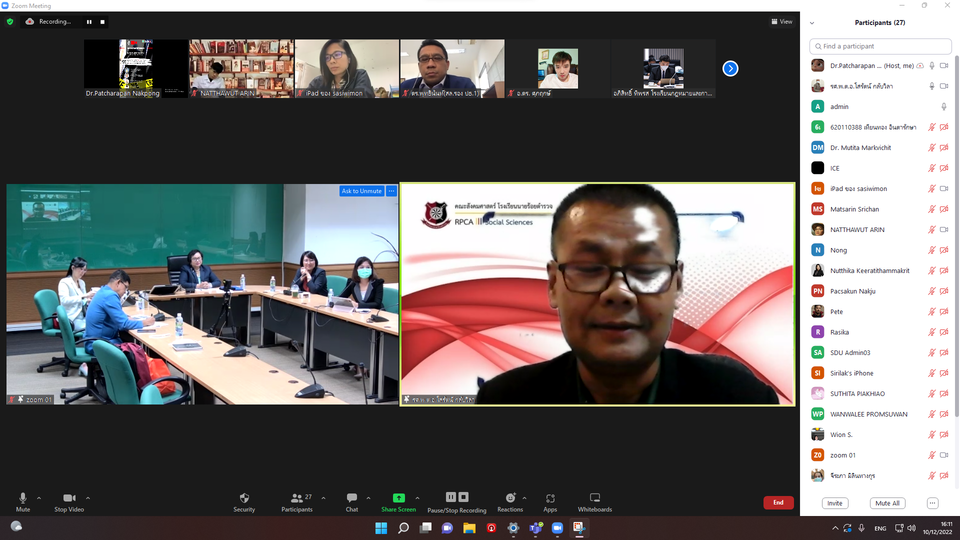
Task: Open the View layout menu
Action: pos(781,21)
